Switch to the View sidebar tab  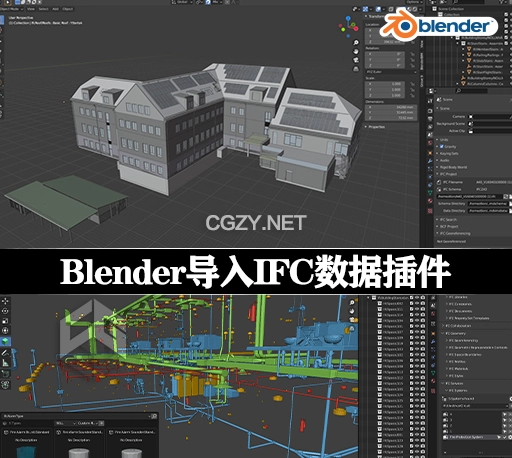point(422,44)
